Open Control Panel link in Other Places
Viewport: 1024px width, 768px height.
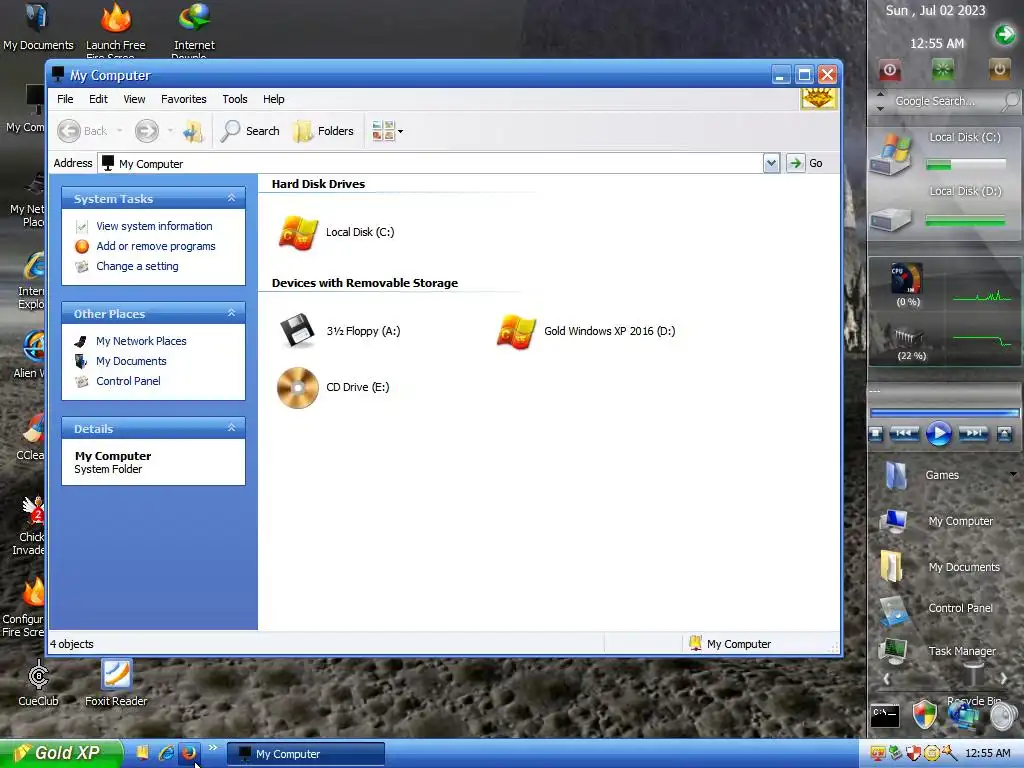(x=128, y=381)
